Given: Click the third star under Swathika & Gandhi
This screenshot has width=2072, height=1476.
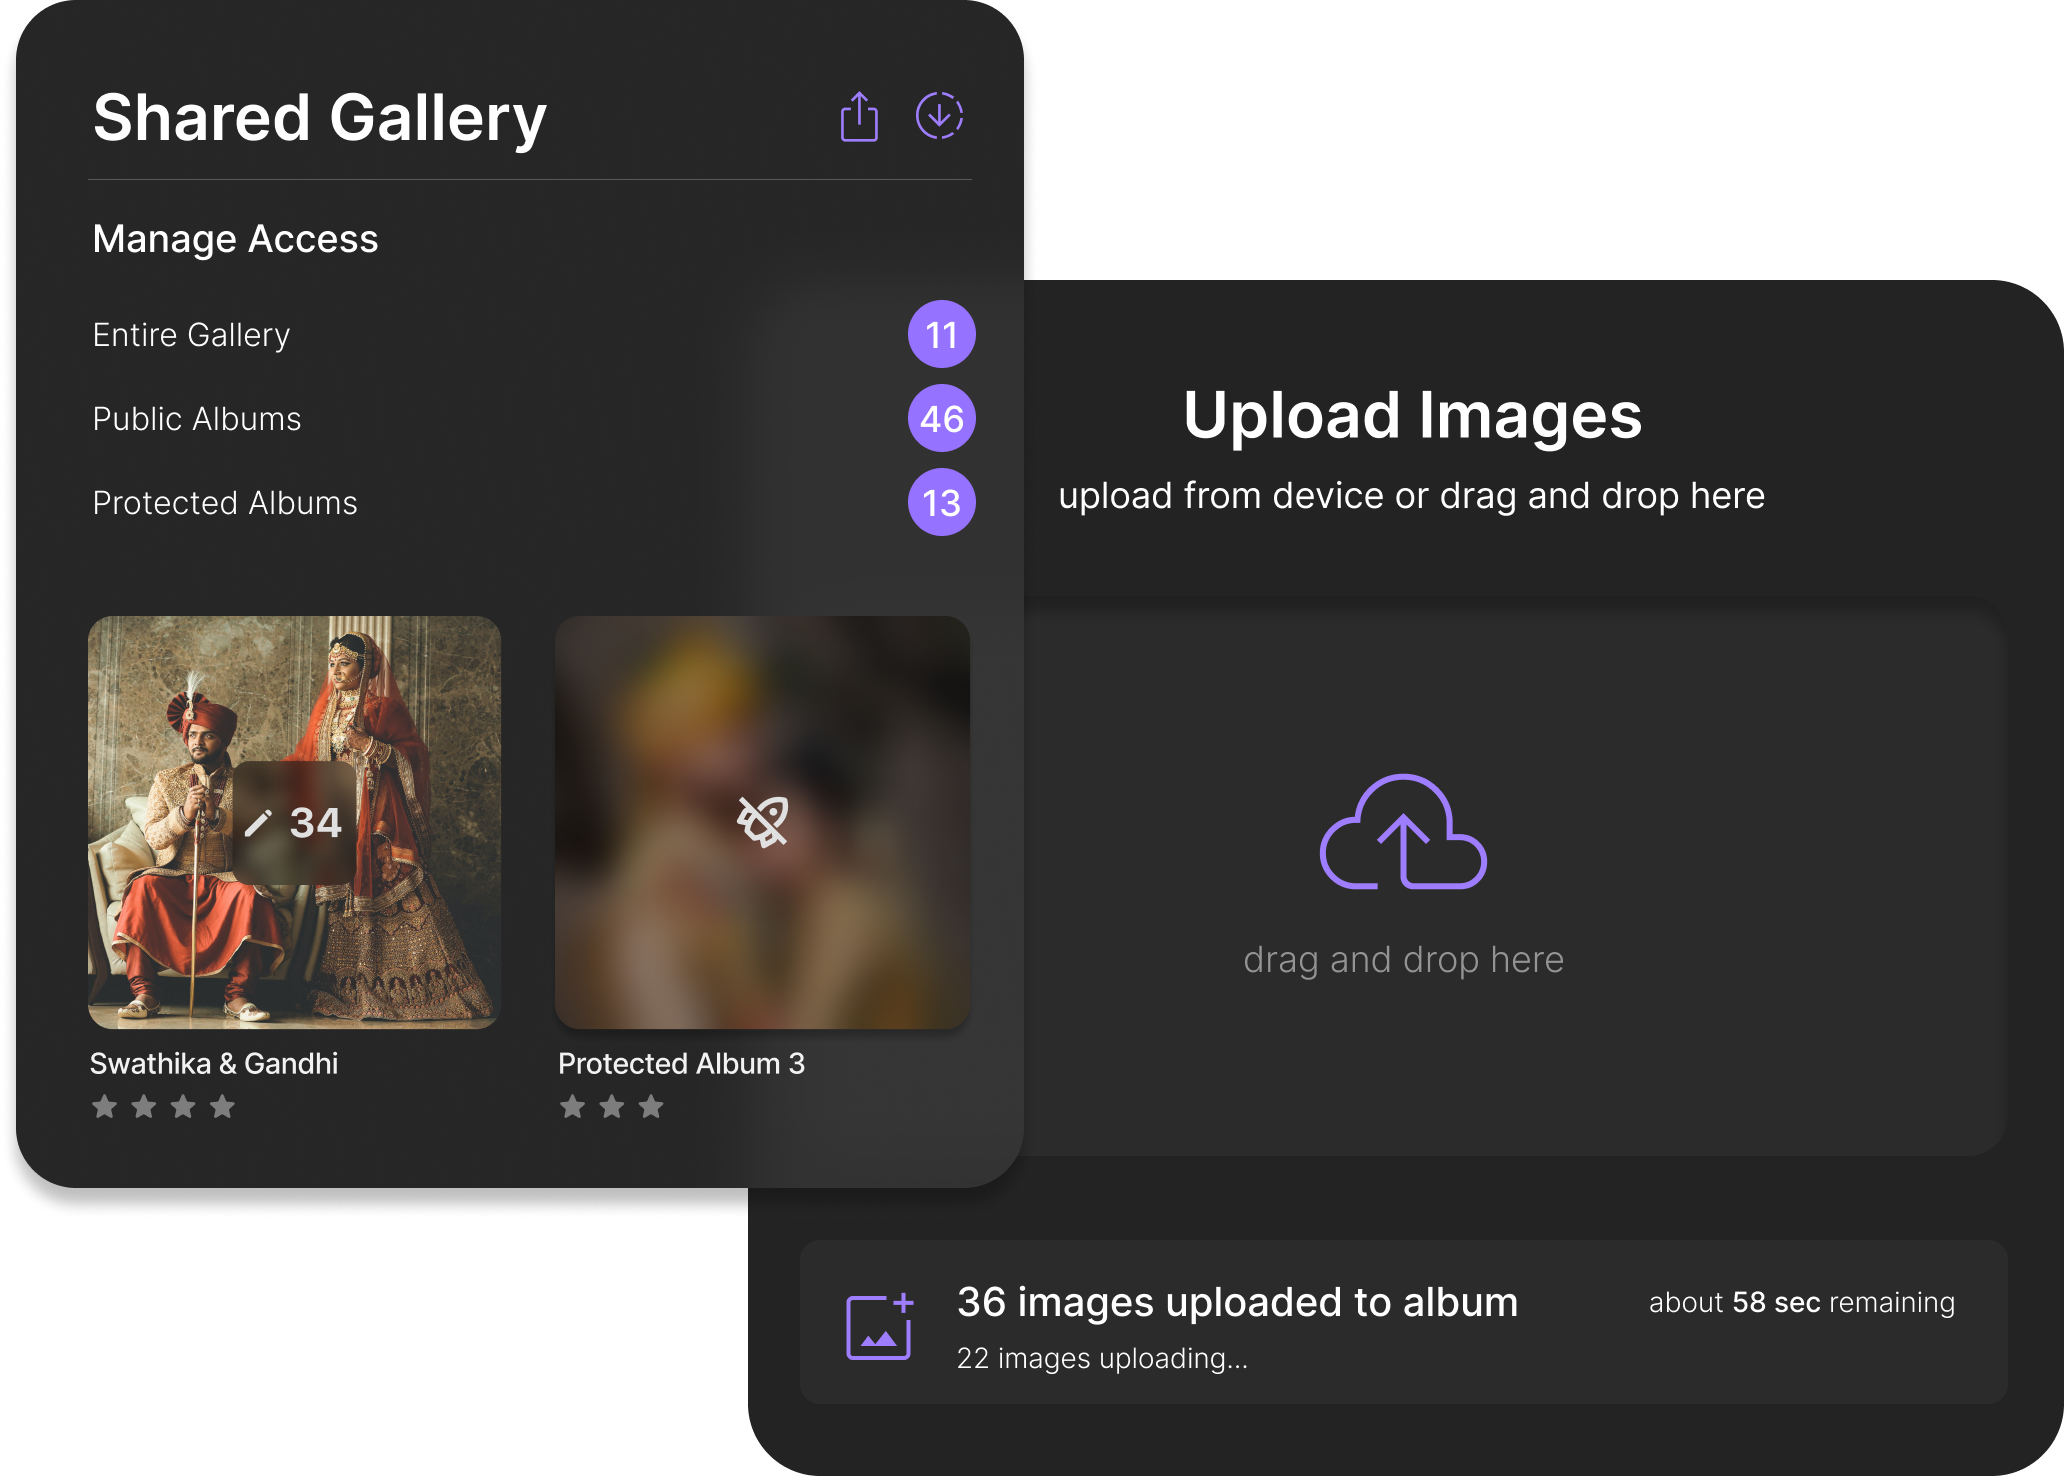Looking at the screenshot, I should click(183, 1107).
